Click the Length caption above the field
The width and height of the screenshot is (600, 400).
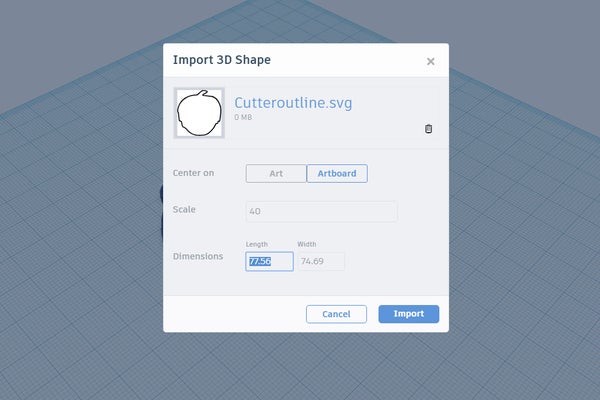pyautogui.click(x=257, y=244)
